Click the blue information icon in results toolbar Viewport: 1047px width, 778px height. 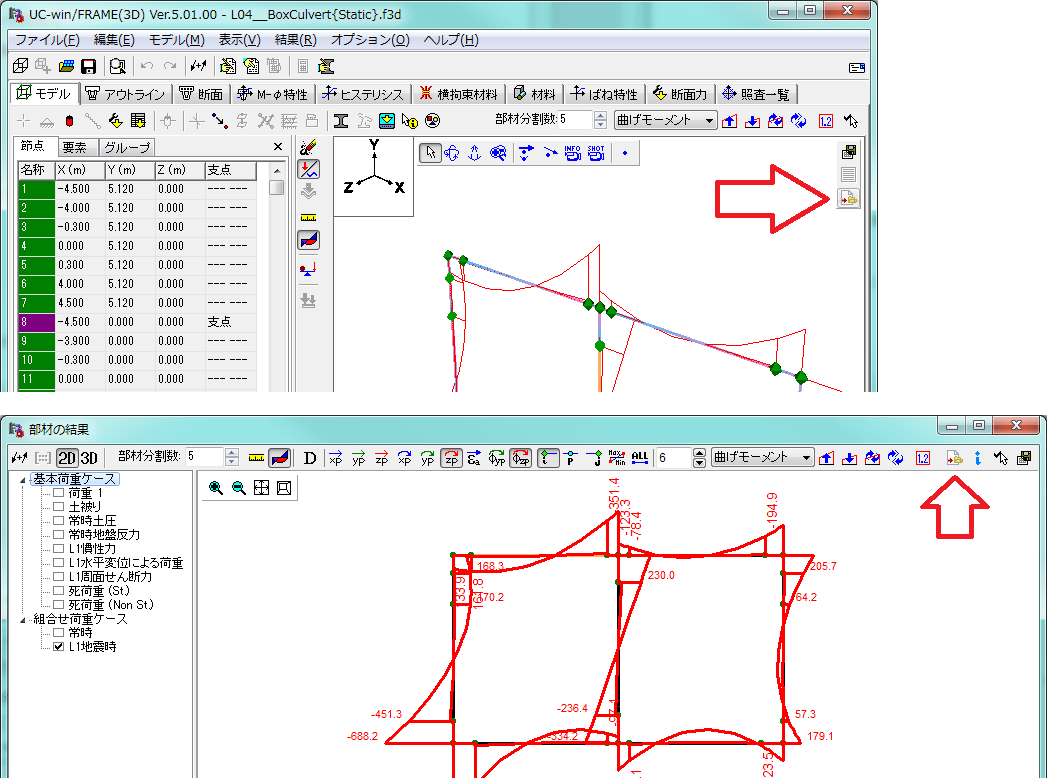pos(978,458)
